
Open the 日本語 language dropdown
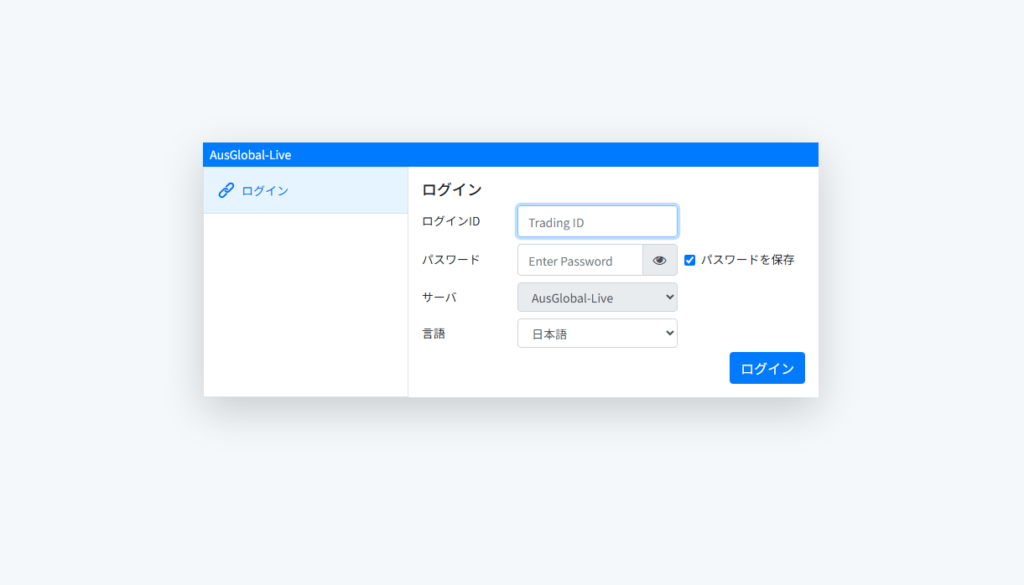pyautogui.click(x=597, y=334)
